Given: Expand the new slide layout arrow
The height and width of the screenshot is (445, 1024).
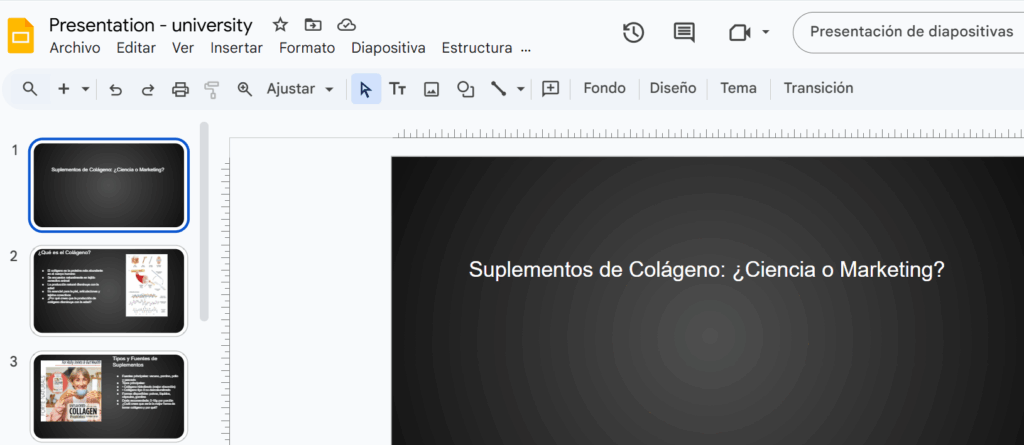Looking at the screenshot, I should pyautogui.click(x=86, y=89).
